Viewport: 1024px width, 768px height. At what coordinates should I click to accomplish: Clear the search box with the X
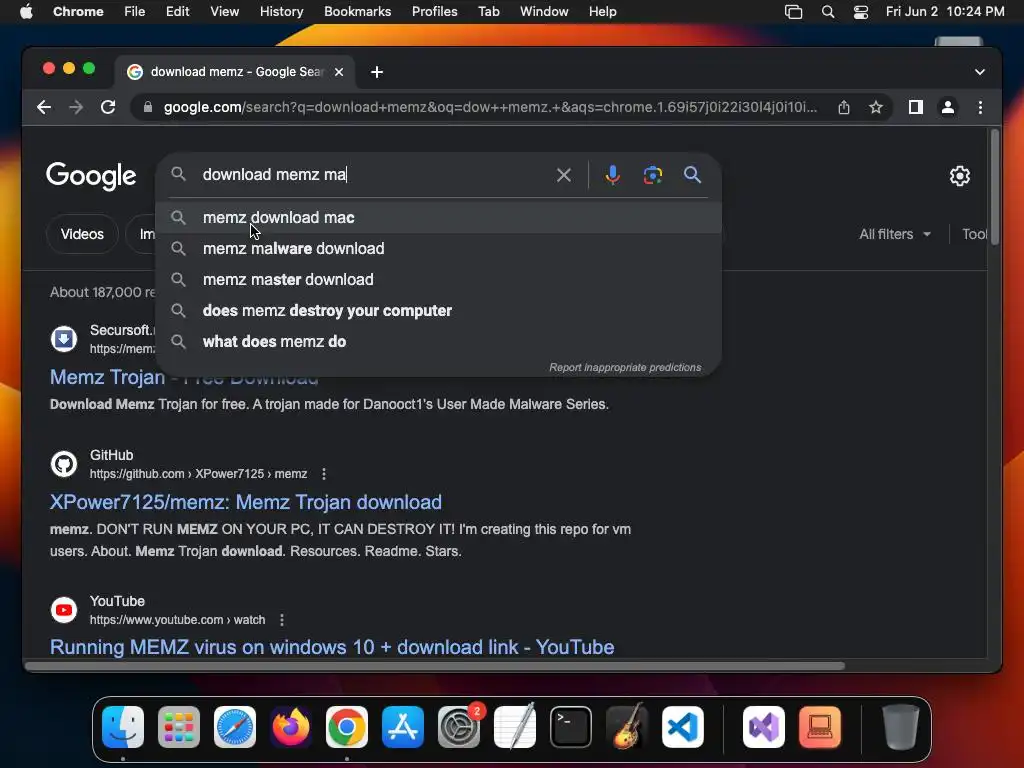(564, 174)
